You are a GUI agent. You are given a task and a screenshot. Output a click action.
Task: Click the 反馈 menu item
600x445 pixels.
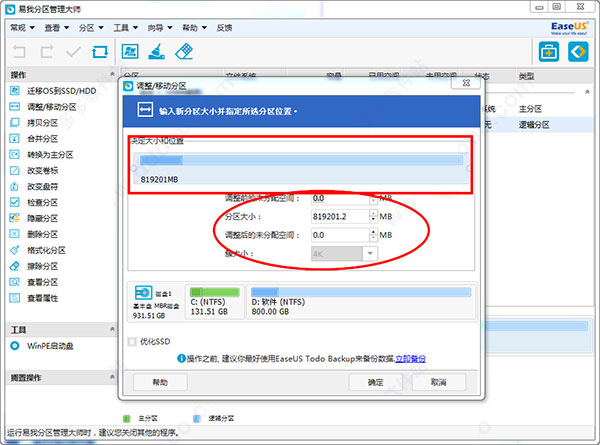224,28
